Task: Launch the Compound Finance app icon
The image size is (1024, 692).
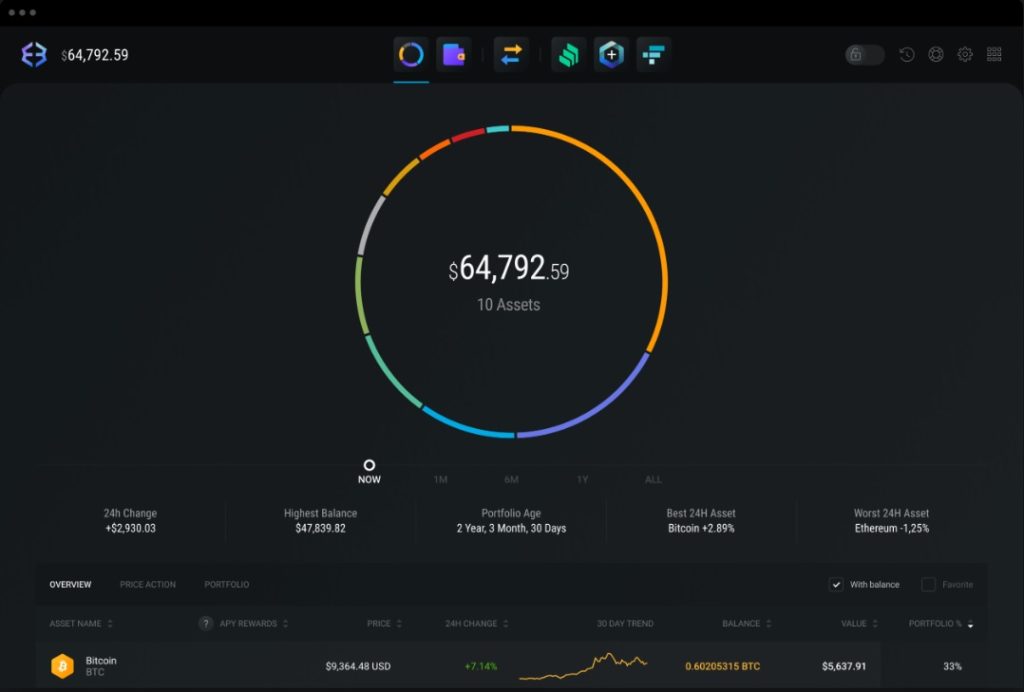Action: point(568,55)
